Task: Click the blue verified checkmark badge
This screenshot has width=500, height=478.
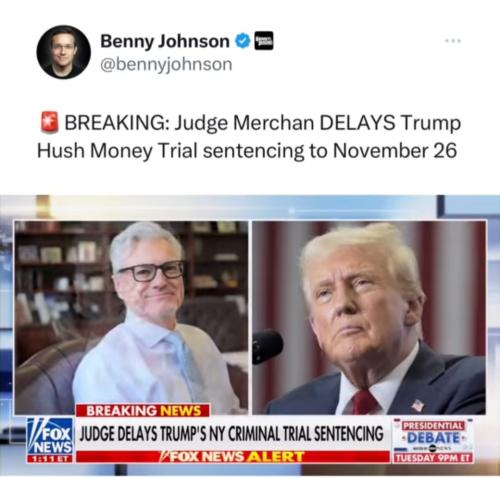Action: tap(243, 41)
